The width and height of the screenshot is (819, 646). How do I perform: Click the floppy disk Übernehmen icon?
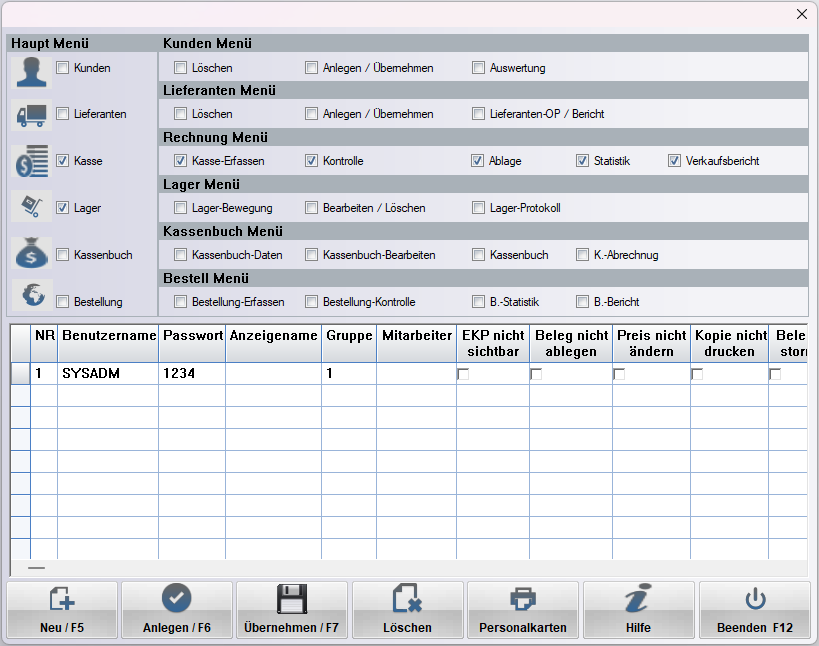[x=291, y=599]
